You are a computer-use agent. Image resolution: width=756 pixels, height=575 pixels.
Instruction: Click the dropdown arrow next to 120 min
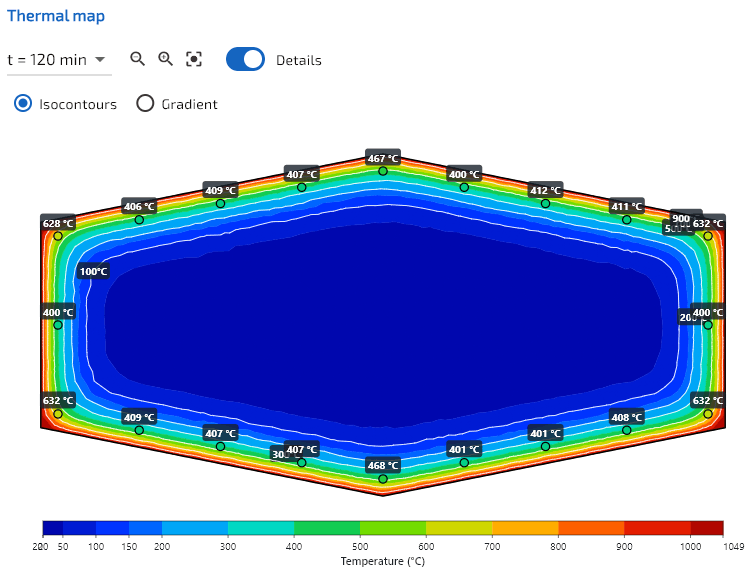point(100,60)
